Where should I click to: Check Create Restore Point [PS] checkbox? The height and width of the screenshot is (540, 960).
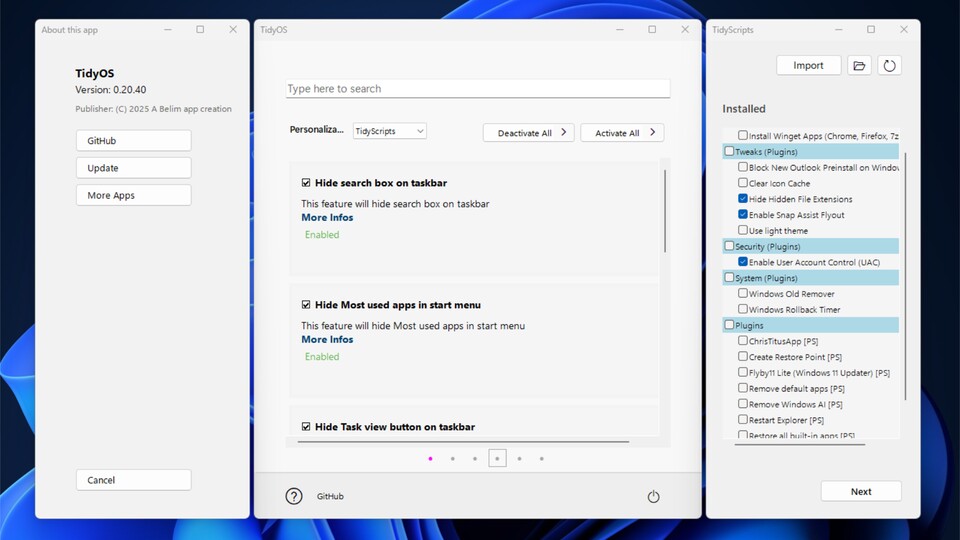pyautogui.click(x=743, y=356)
